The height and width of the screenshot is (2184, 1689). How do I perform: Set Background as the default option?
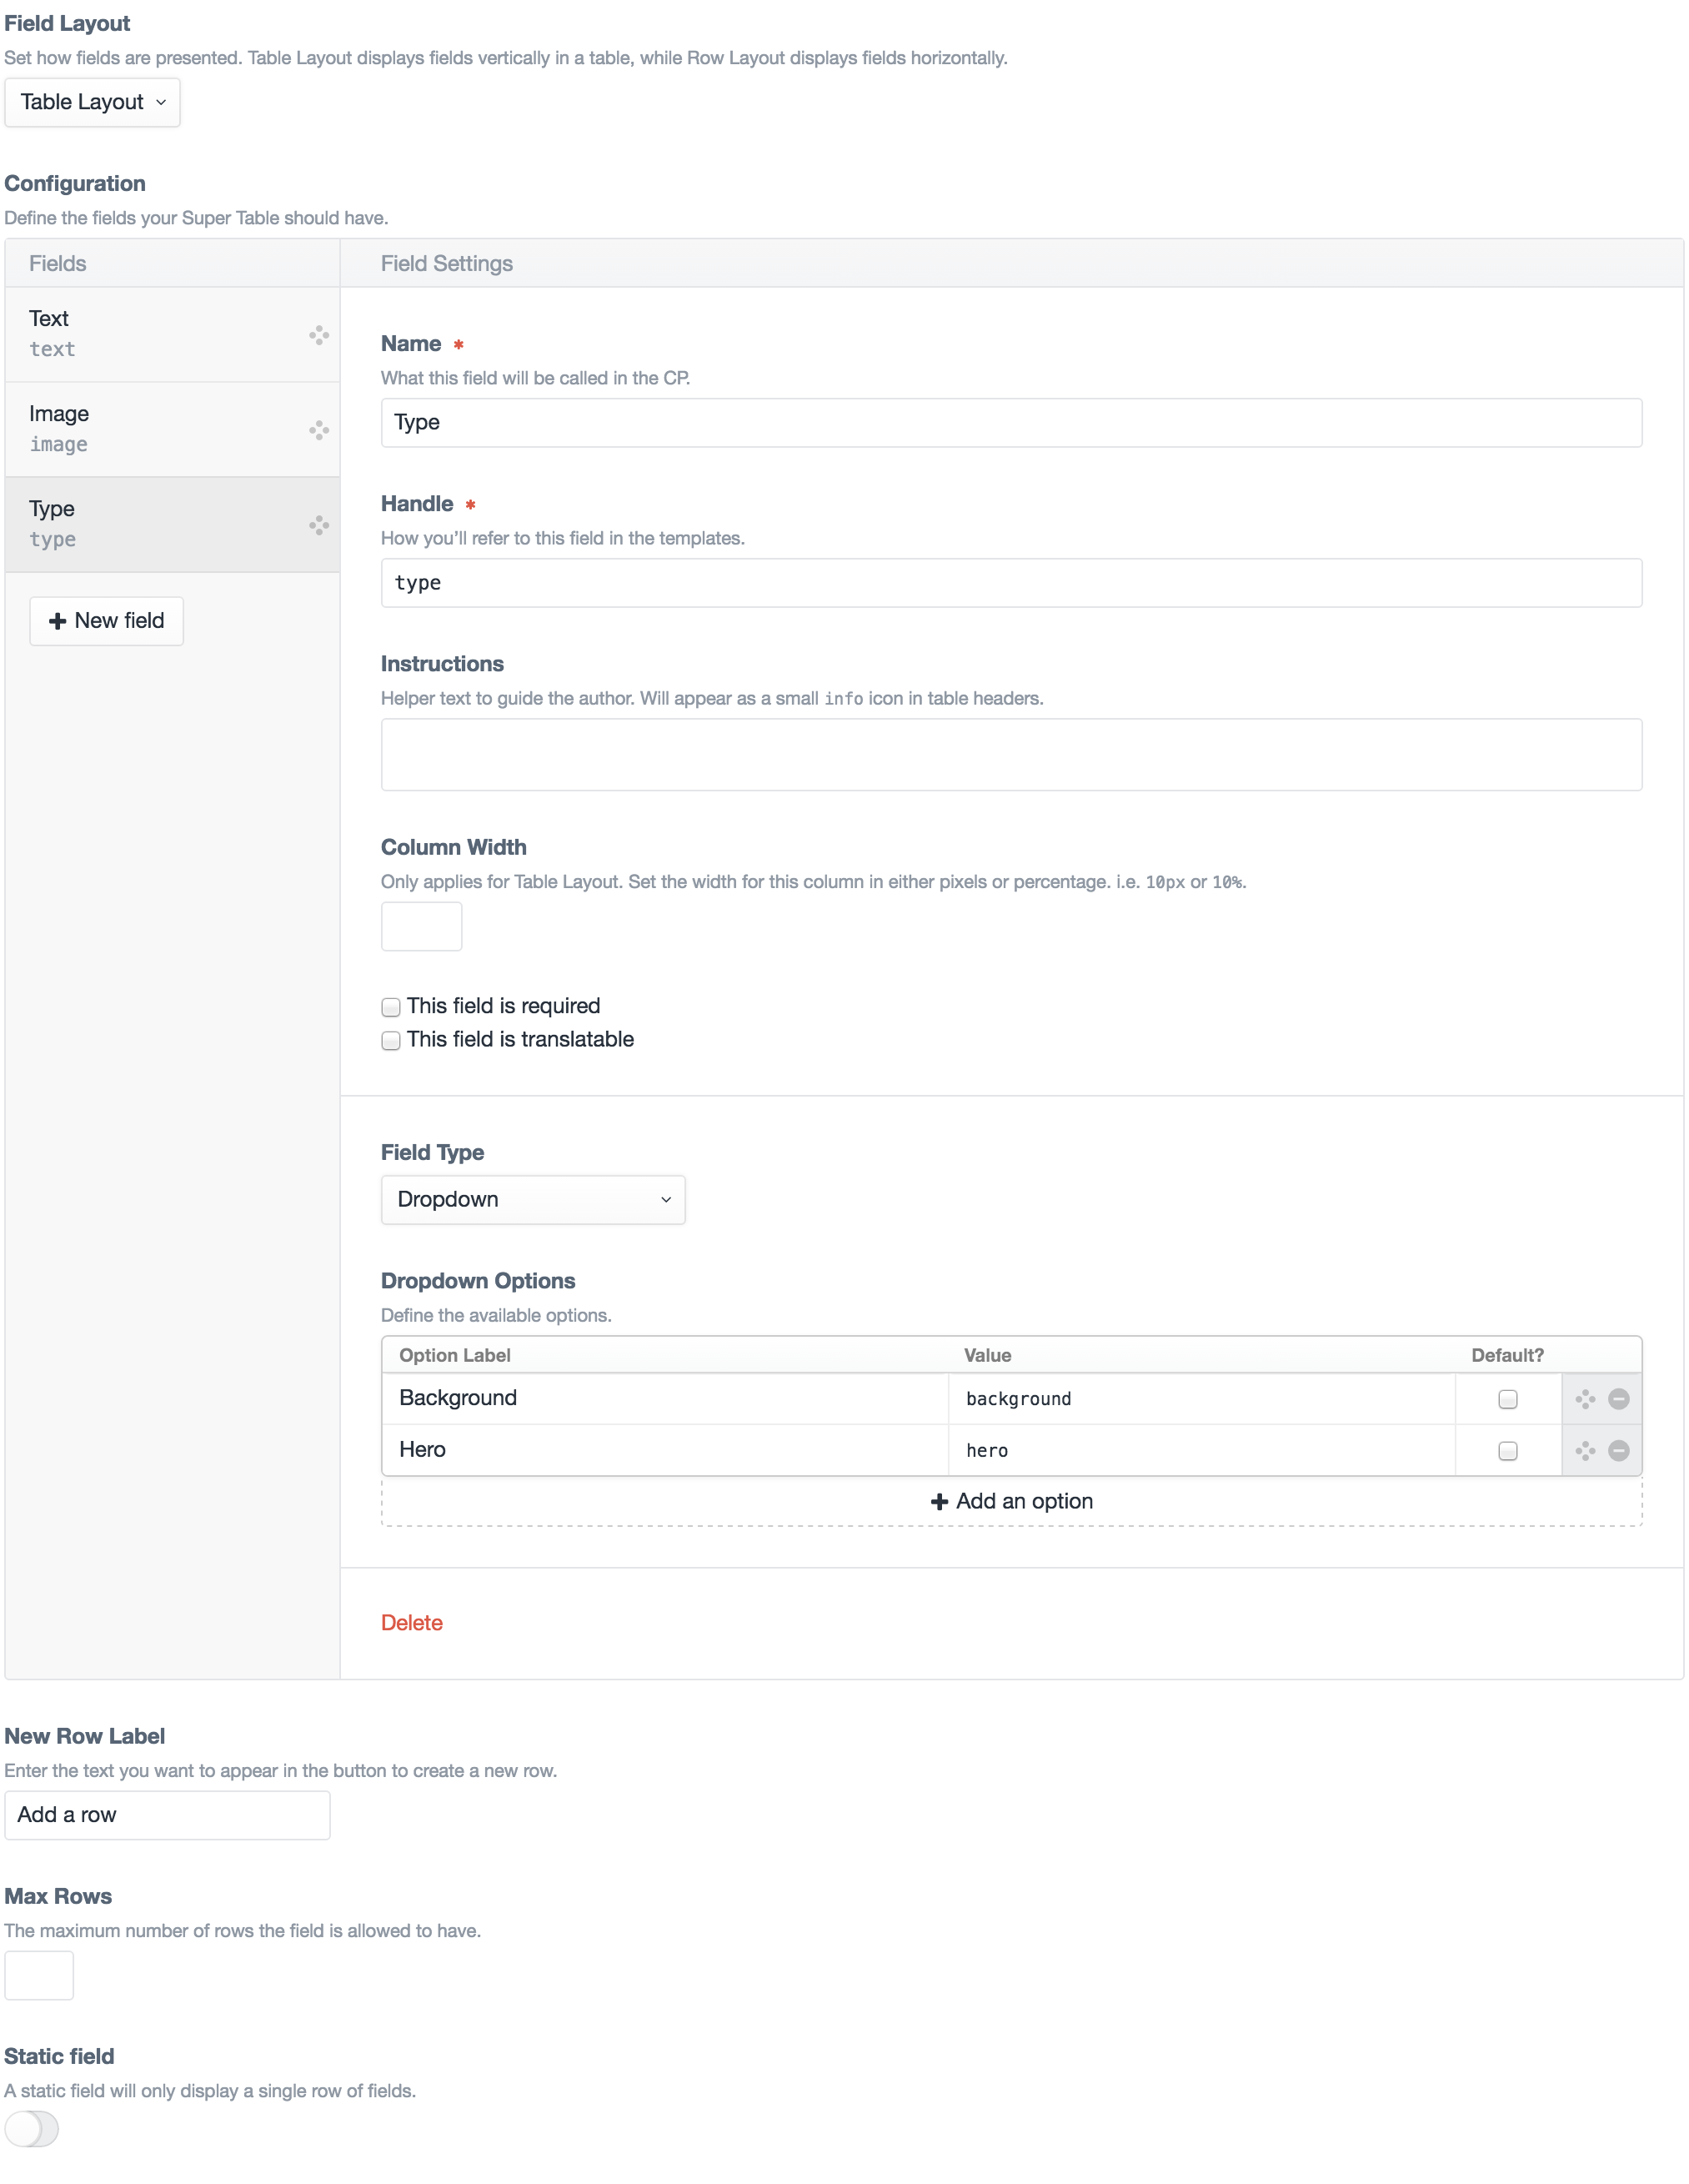pos(1507,1399)
